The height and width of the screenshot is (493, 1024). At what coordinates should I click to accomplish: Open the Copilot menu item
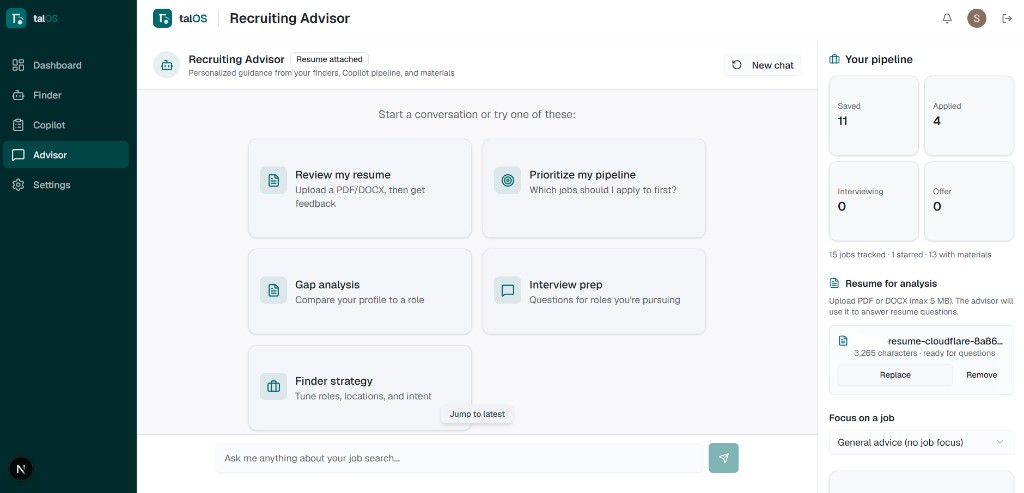(x=65, y=125)
